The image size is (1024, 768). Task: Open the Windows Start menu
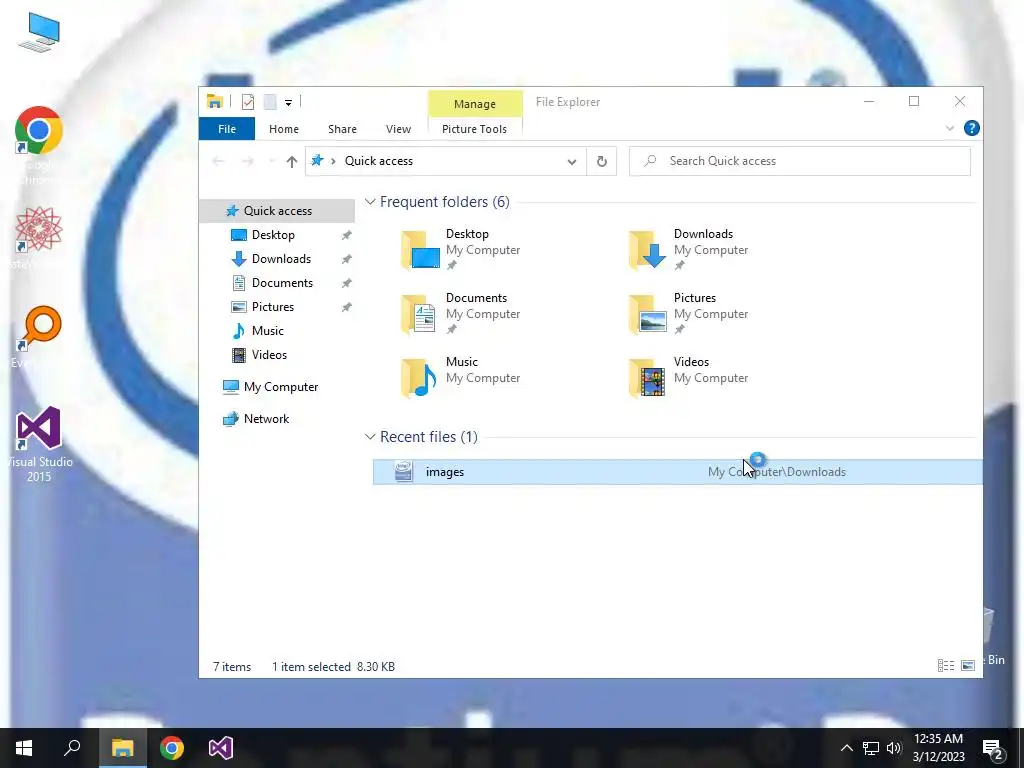pyautogui.click(x=24, y=748)
